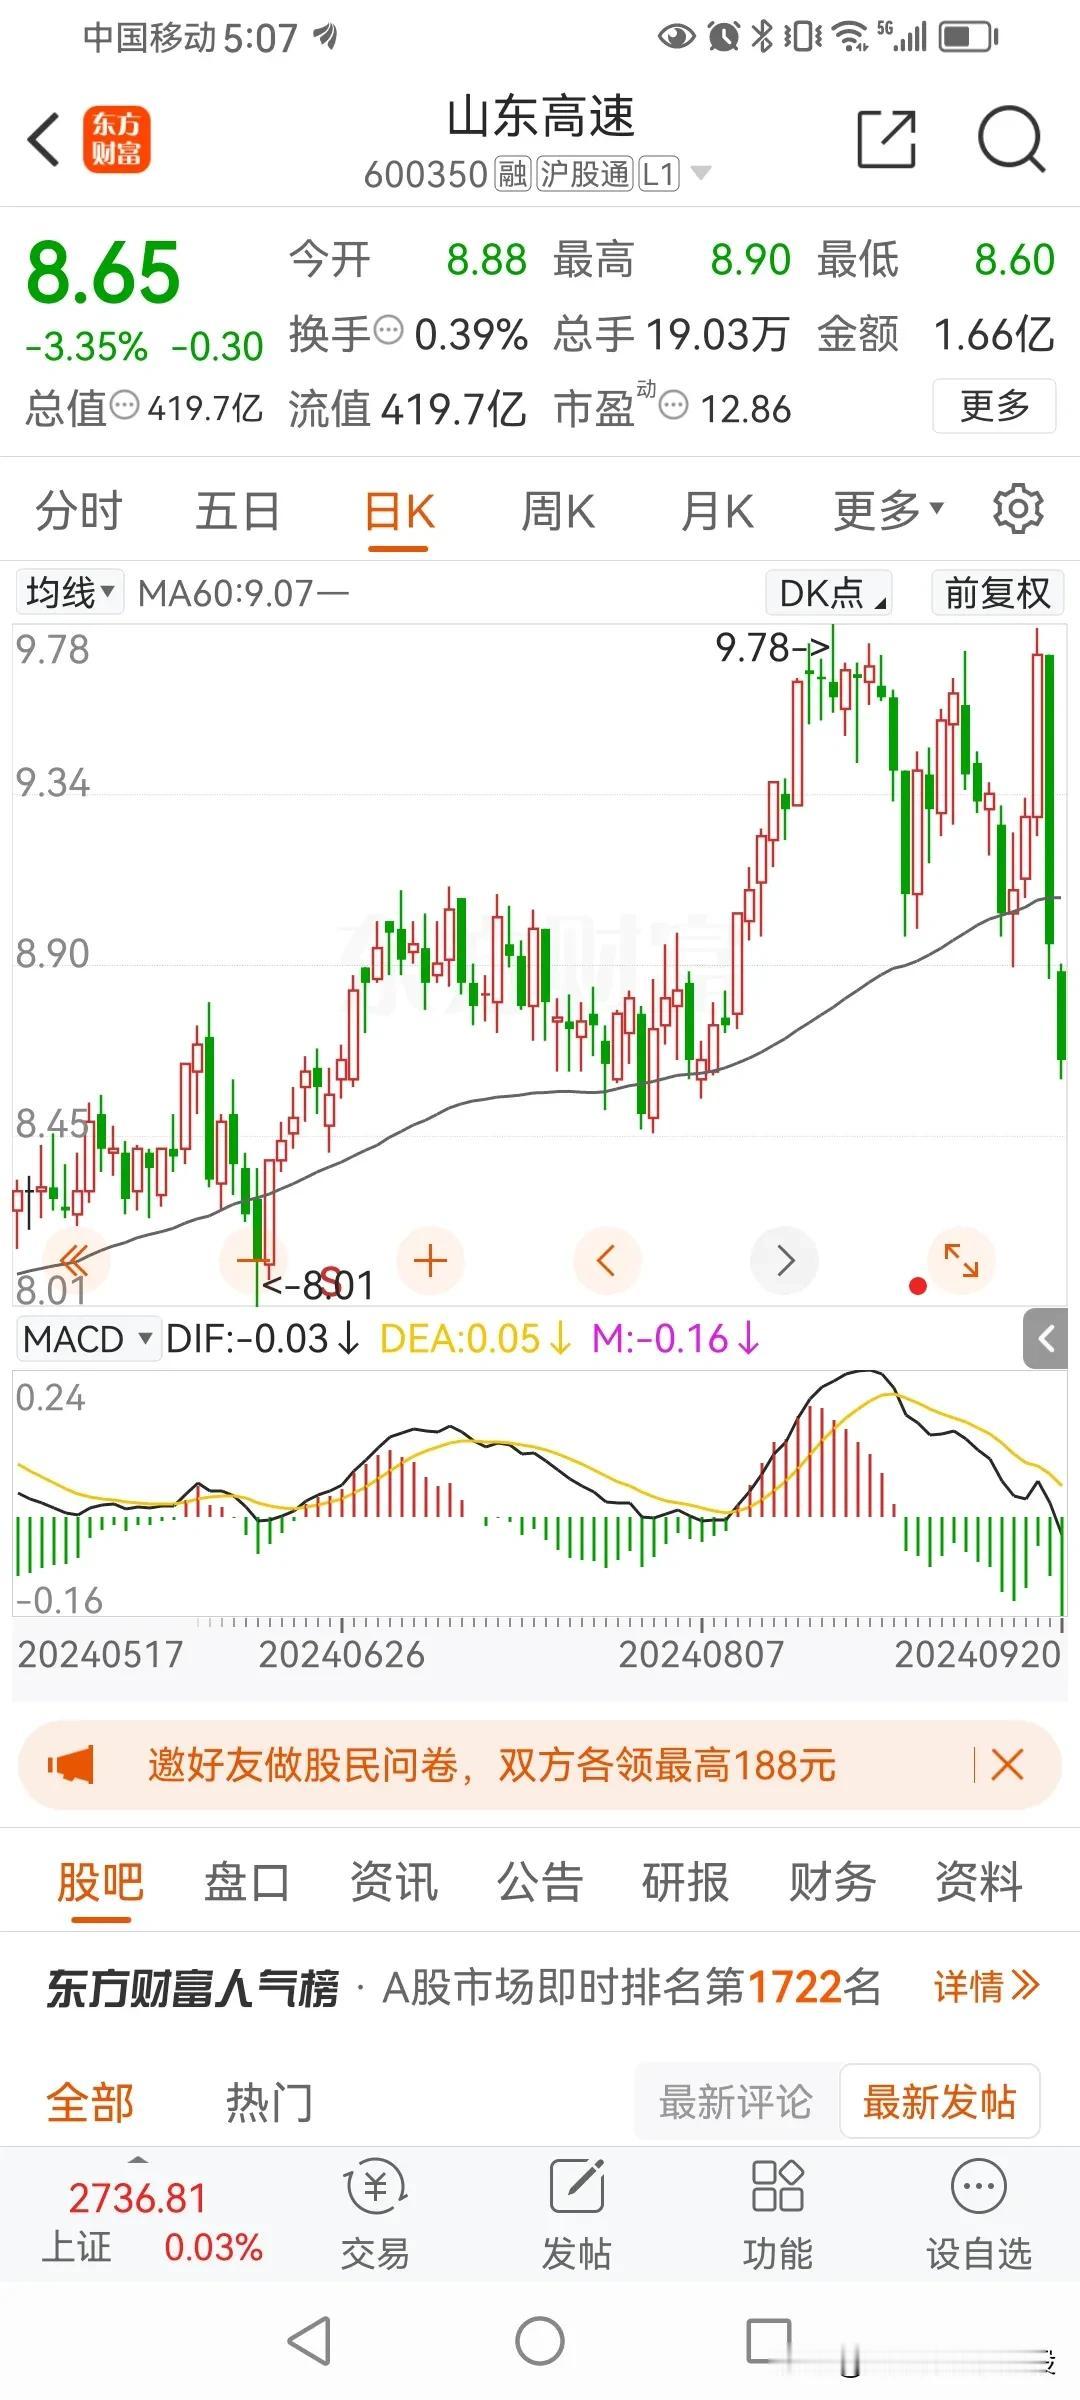Open 发帖 post icon
Screen dimensions: 1080x2400
click(577, 2214)
